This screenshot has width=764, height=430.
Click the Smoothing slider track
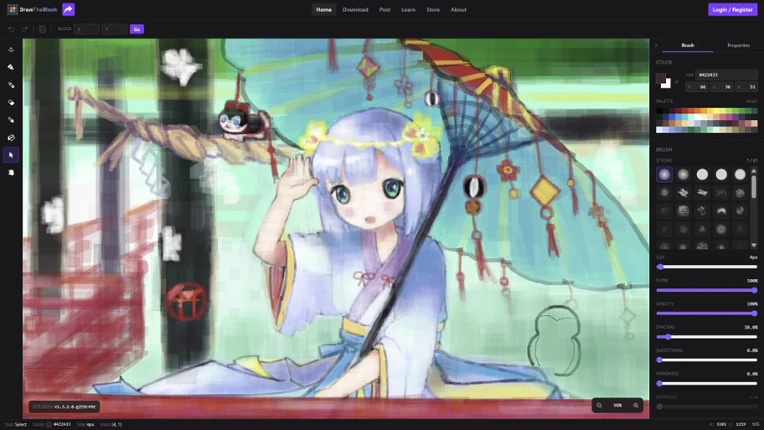tap(707, 360)
